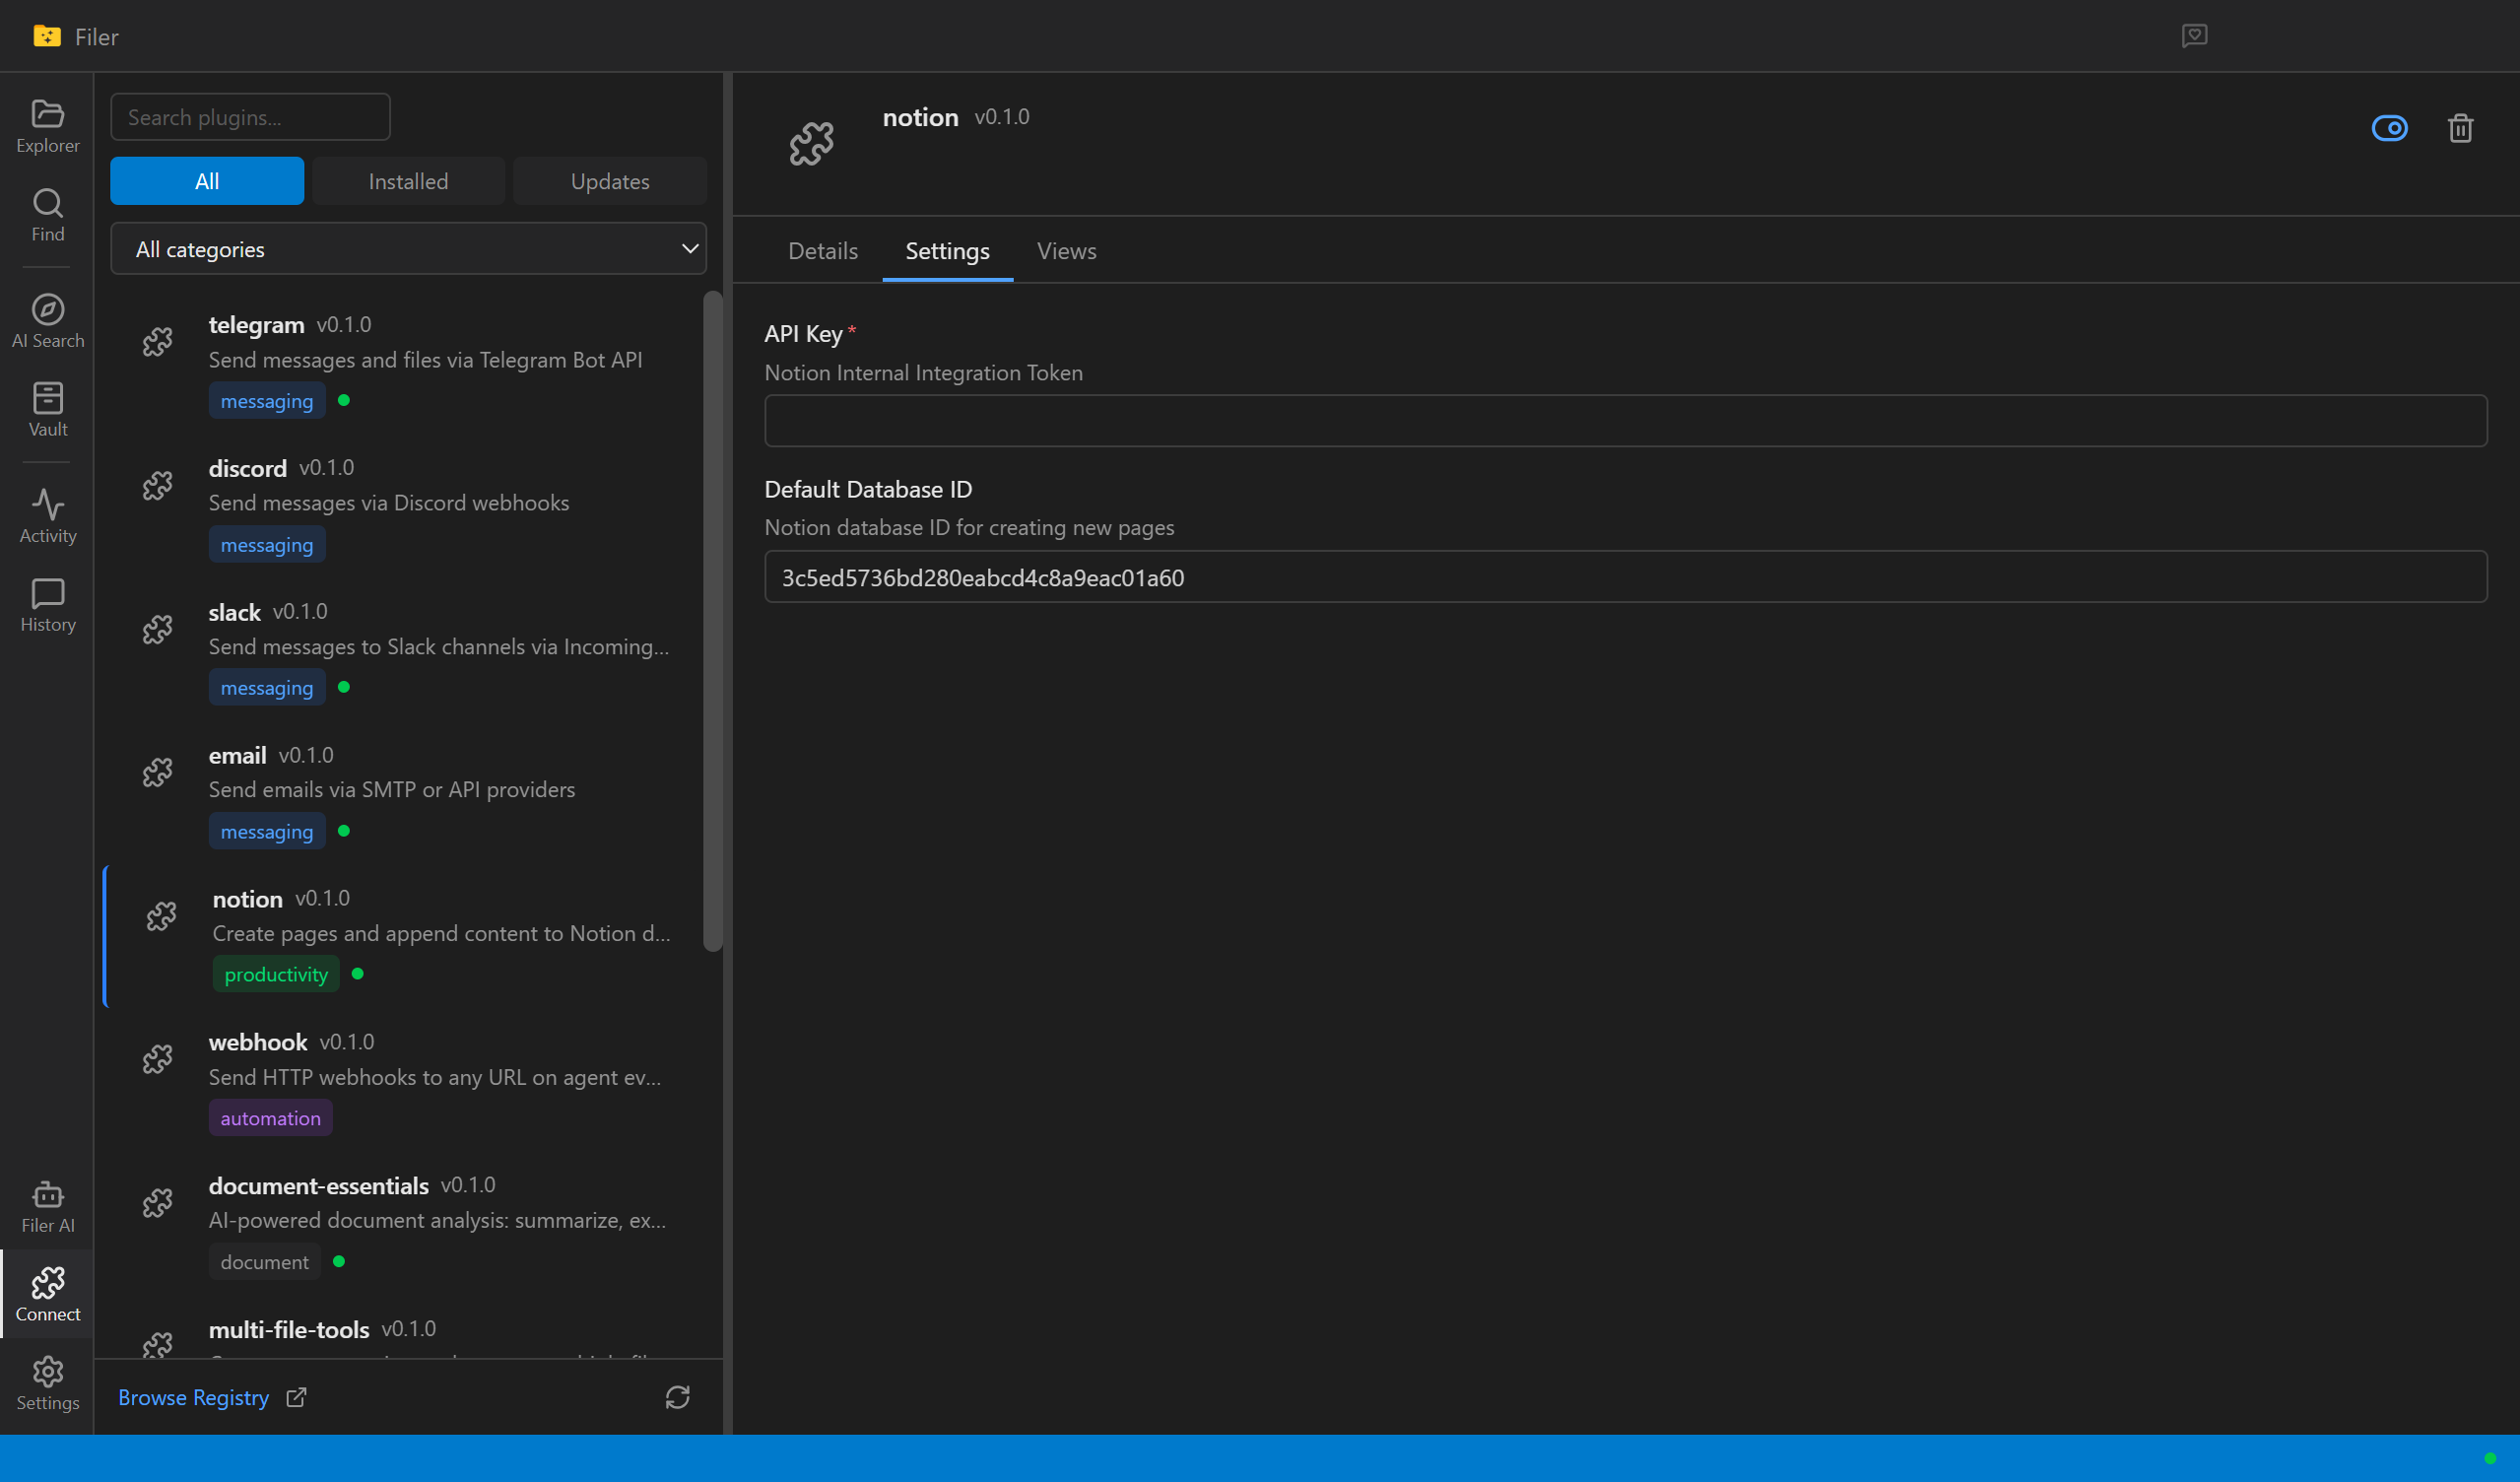Click into the API Key input field
2520x1482 pixels.
1626,421
